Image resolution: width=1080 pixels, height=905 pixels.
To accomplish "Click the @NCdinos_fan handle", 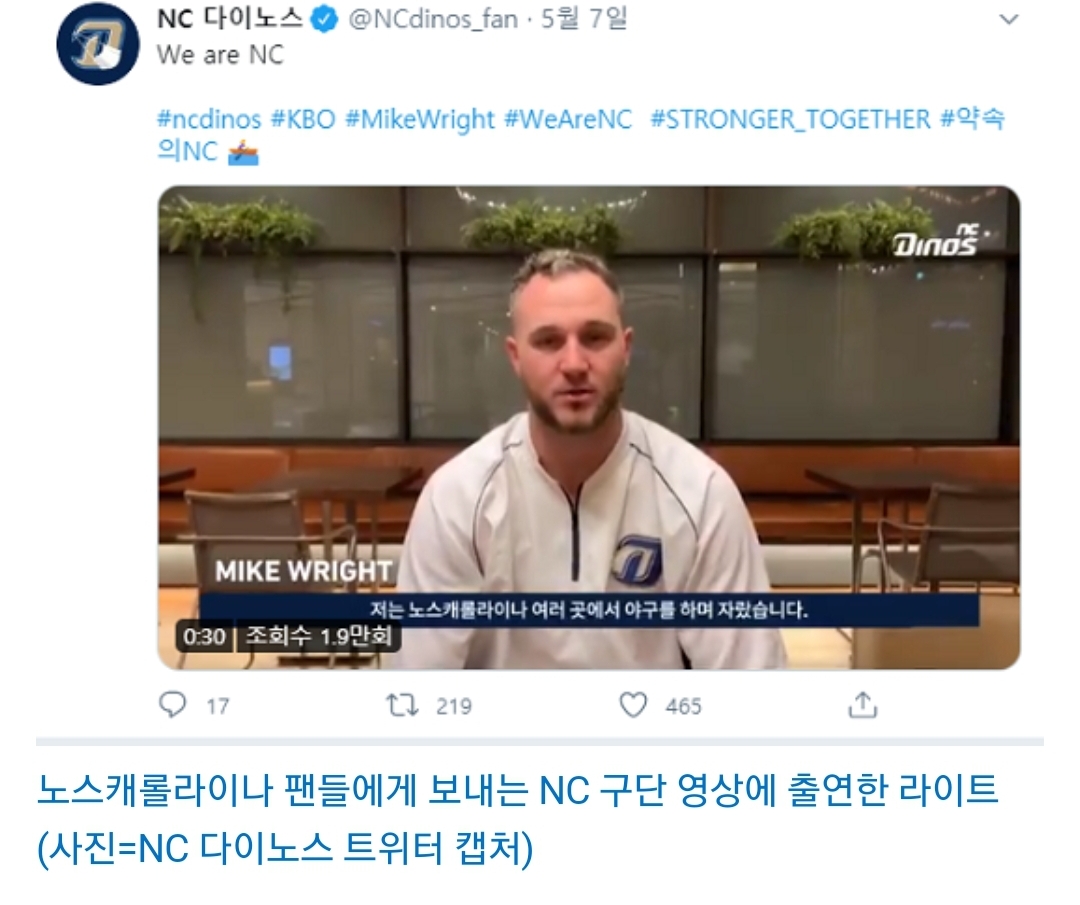I will [433, 19].
